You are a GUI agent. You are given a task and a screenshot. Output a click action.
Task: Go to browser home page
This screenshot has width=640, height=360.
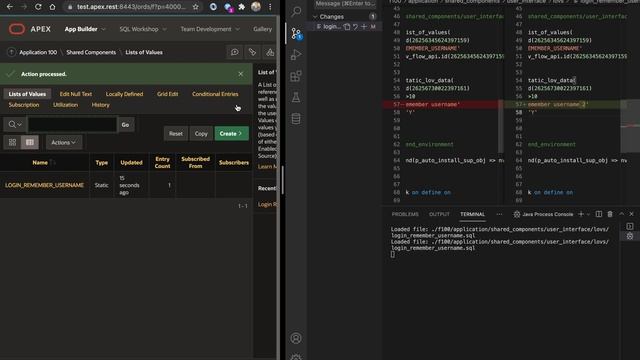52,7
